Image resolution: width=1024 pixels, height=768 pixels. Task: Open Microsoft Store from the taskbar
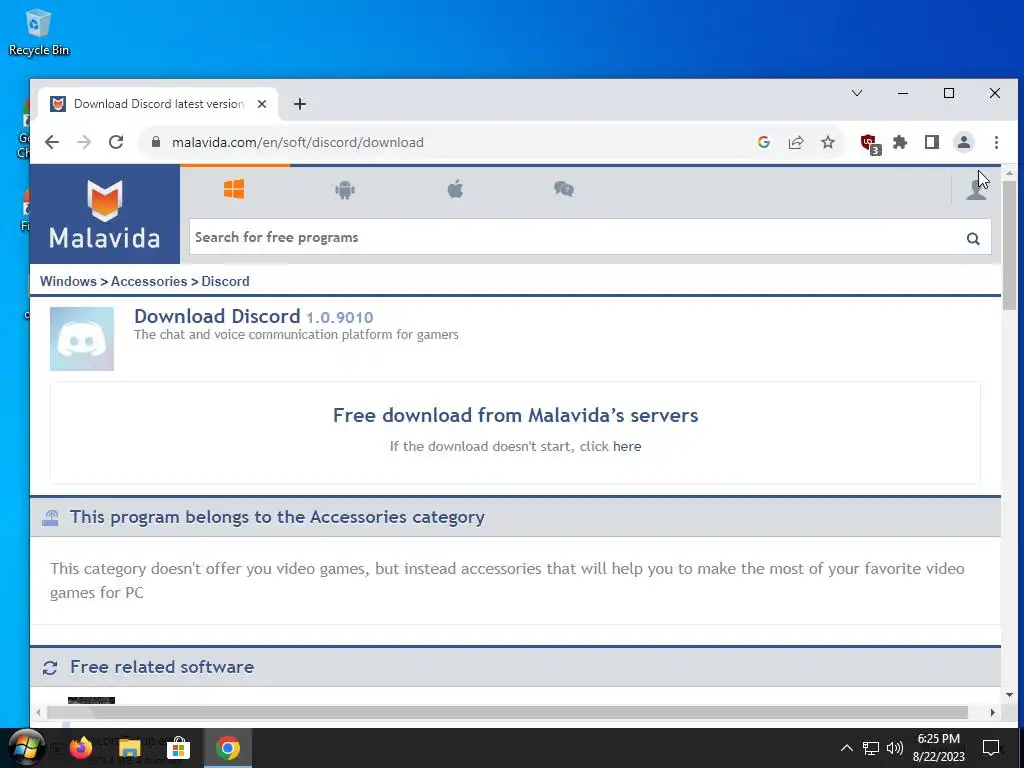pos(178,748)
